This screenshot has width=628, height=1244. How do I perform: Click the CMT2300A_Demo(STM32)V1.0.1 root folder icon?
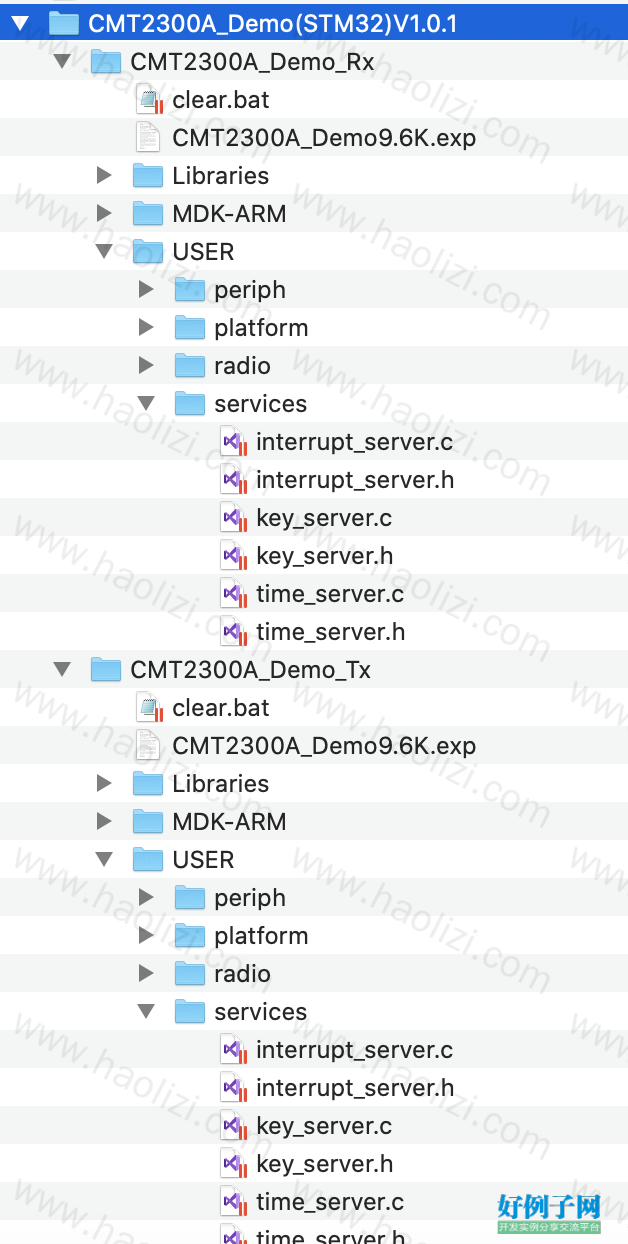64,23
